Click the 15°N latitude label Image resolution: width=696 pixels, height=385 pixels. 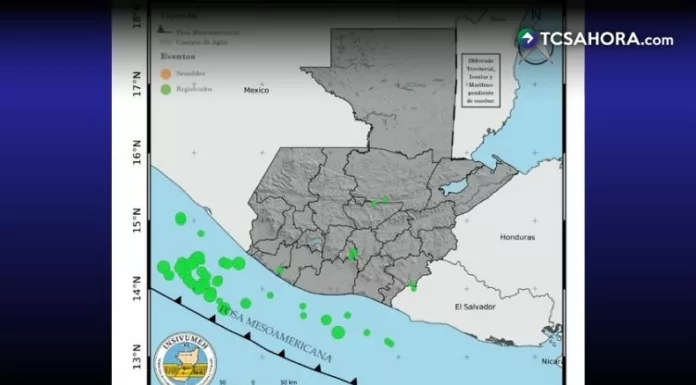[137, 221]
